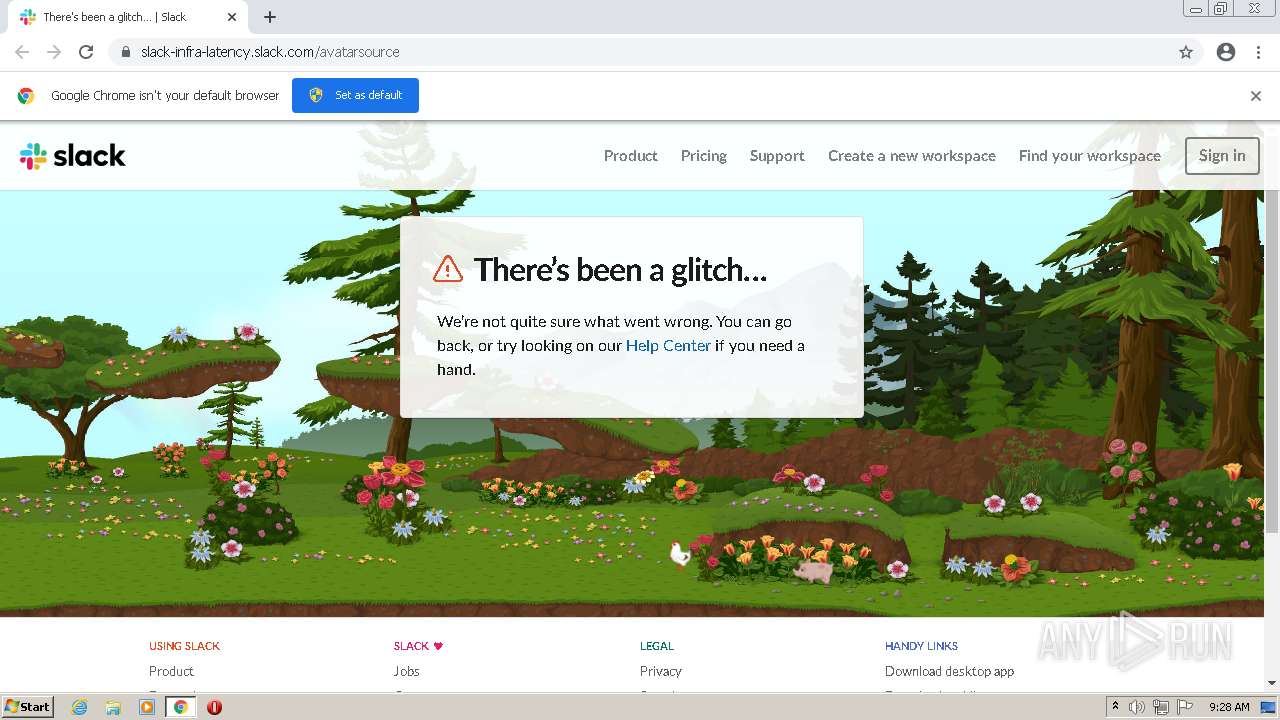Click the system tray volume icon
This screenshot has width=1280, height=720.
click(x=1137, y=707)
